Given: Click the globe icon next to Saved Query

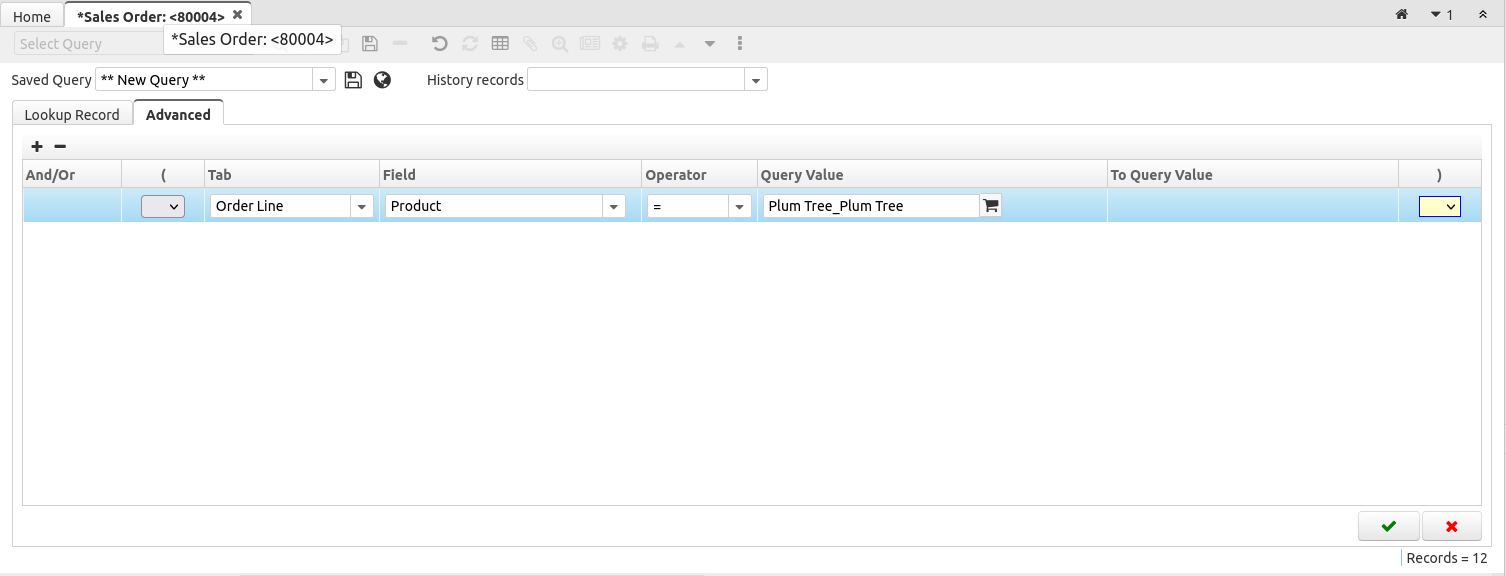Looking at the screenshot, I should (x=382, y=80).
